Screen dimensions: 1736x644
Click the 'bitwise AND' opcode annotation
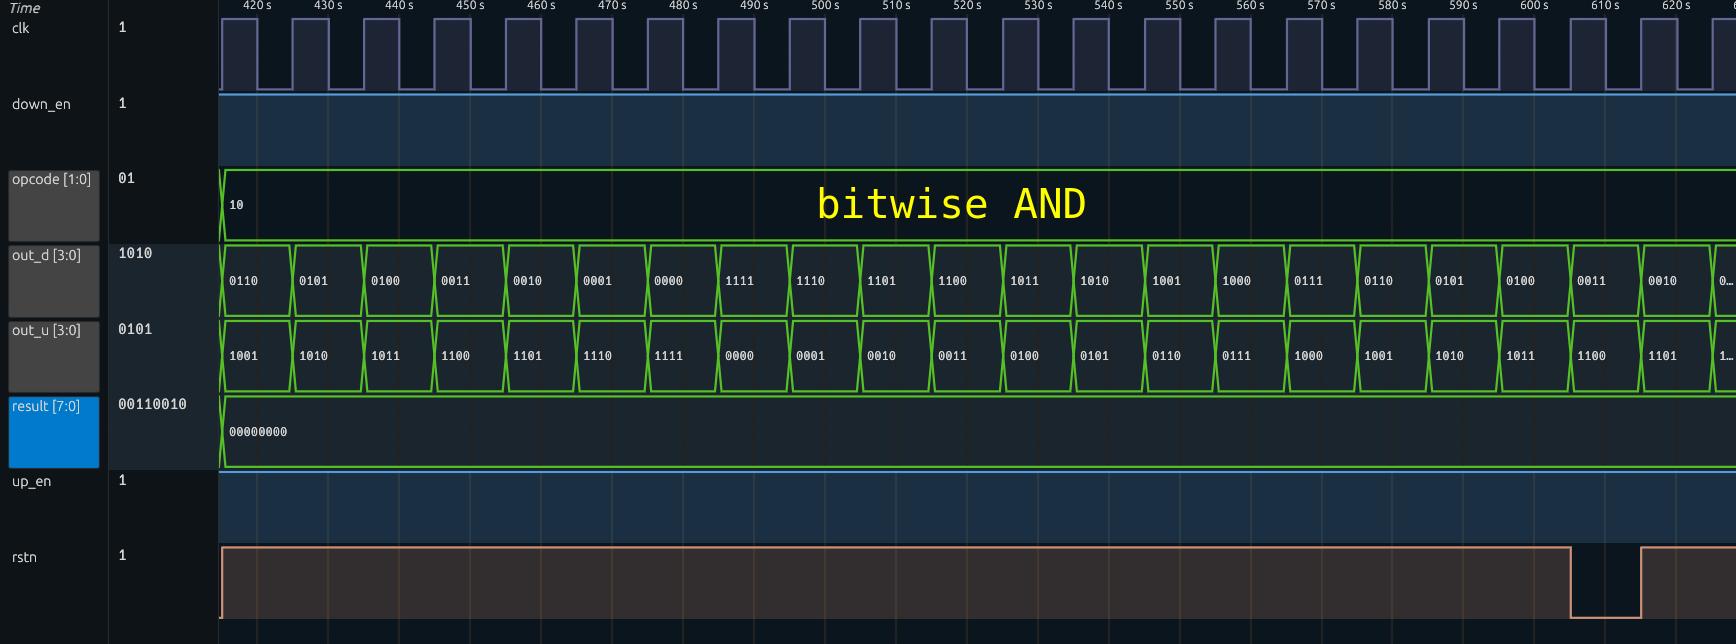pyautogui.click(x=950, y=204)
